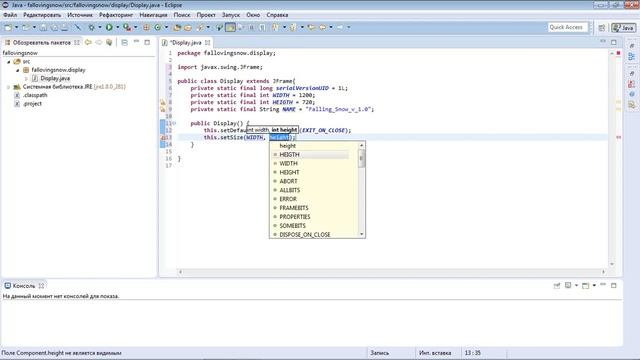Click the Search flashlight toolbar icon

click(200, 27)
